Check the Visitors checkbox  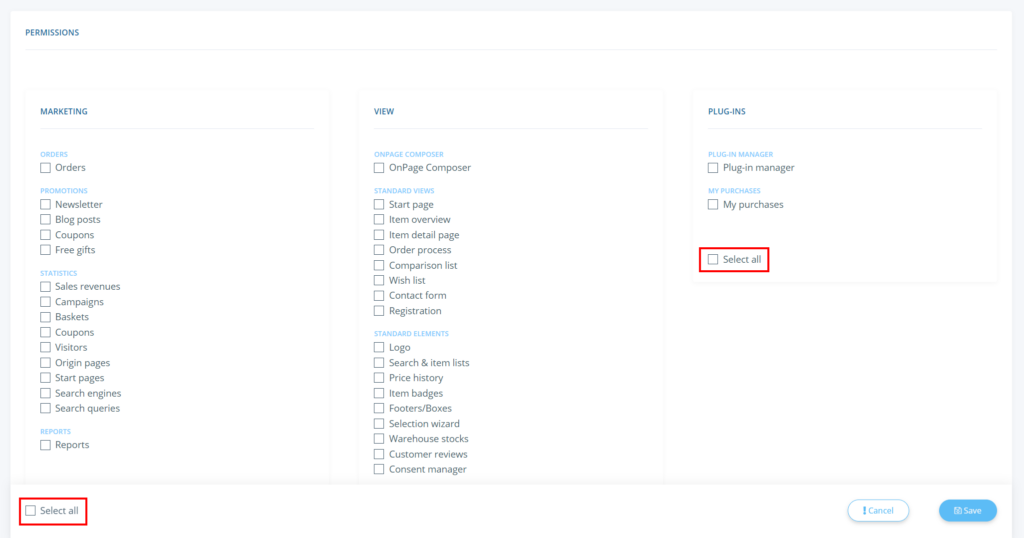point(45,347)
